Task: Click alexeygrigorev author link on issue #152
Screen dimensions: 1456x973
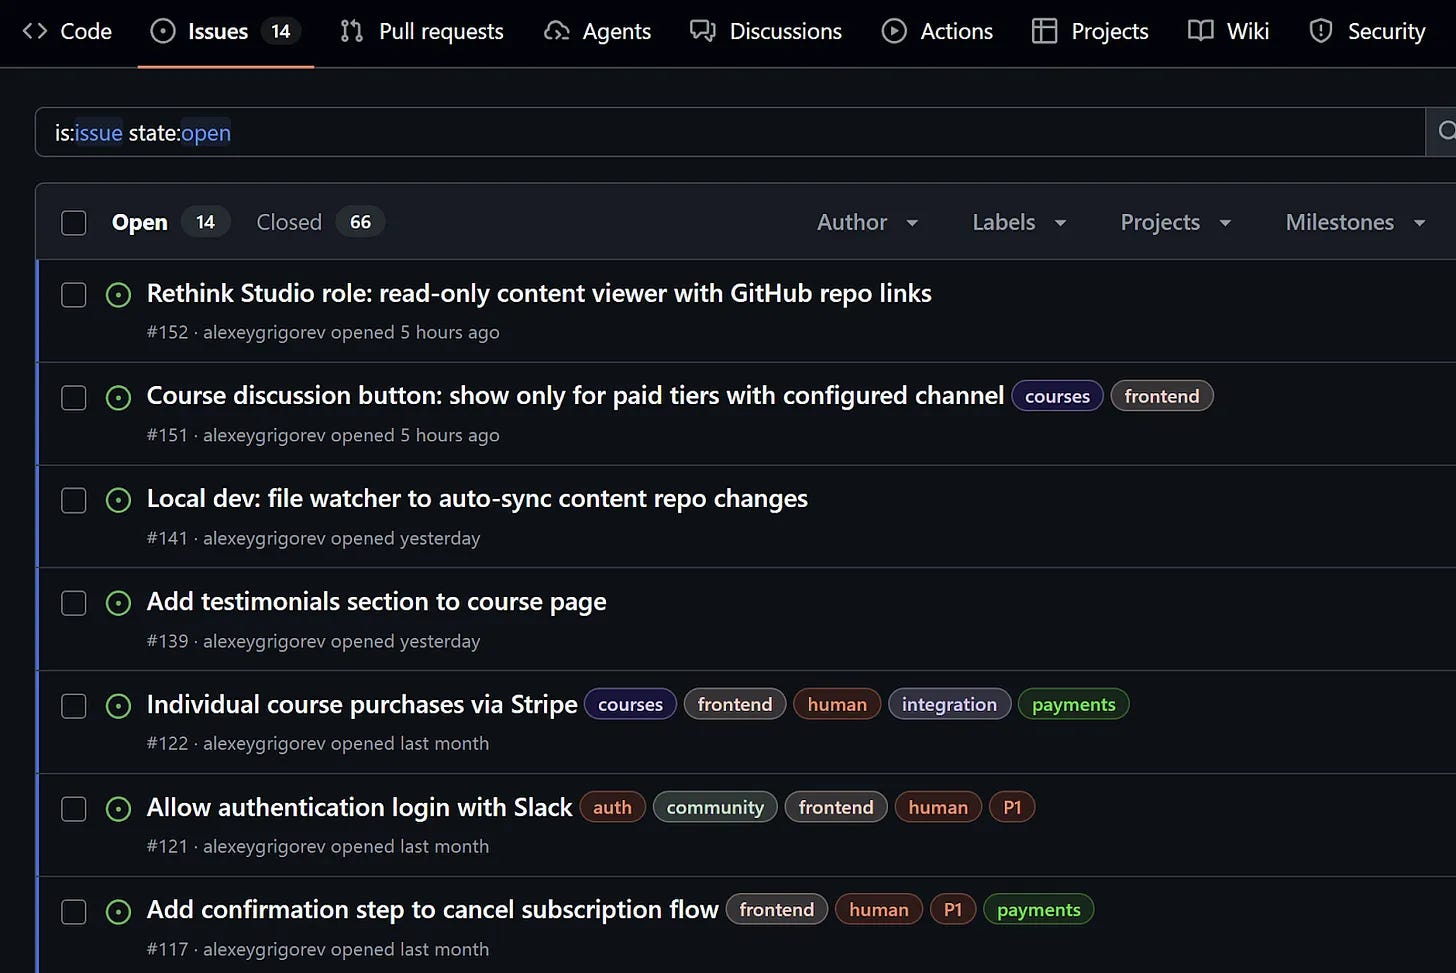Action: click(x=264, y=332)
